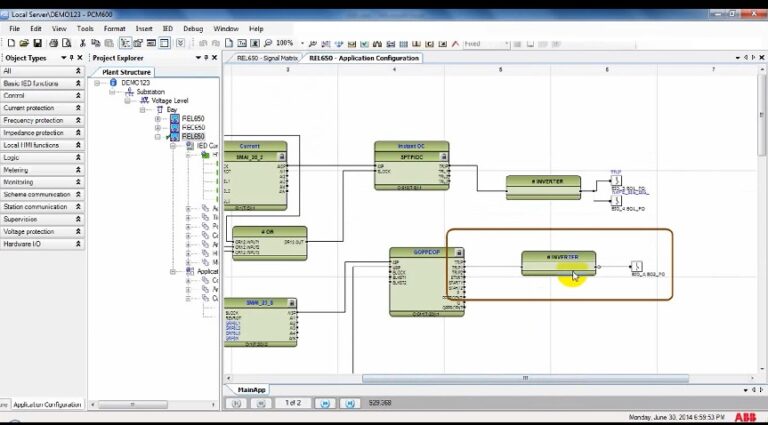Select the INVERTER block in highlighted area

[558, 263]
